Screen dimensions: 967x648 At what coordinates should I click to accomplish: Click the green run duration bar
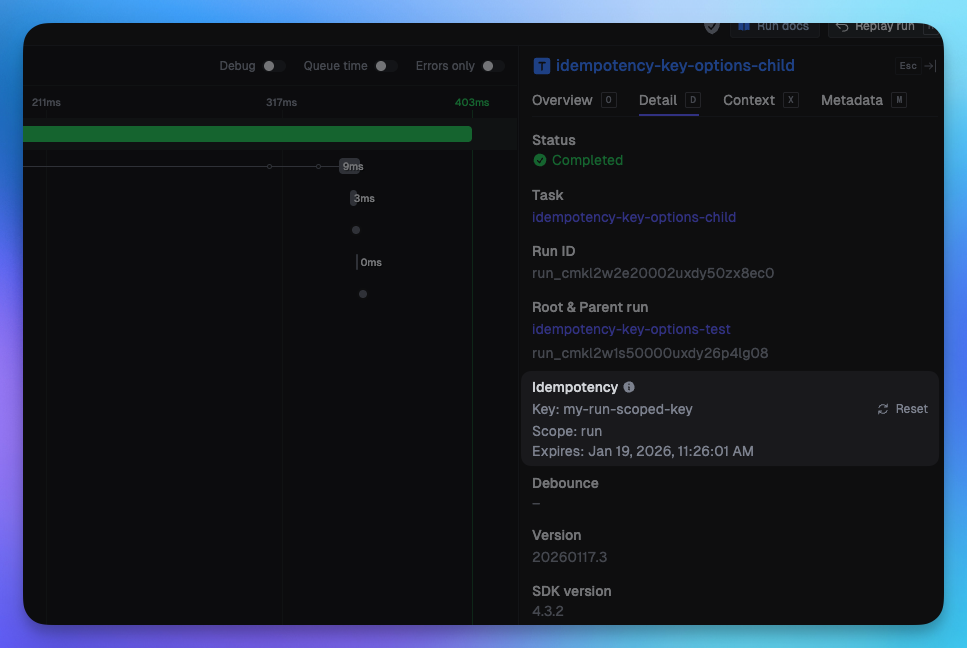tap(250, 133)
